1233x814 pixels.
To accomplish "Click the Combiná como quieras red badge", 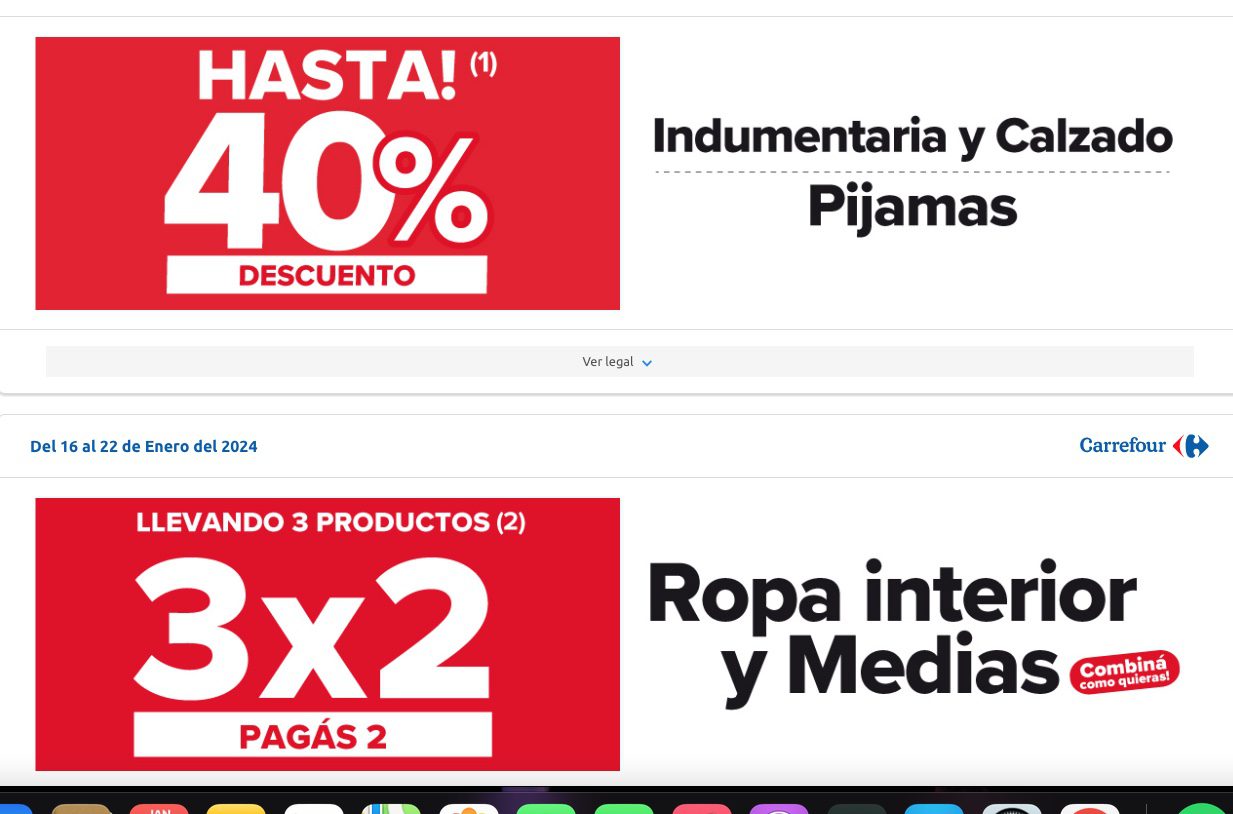I will (x=1124, y=672).
